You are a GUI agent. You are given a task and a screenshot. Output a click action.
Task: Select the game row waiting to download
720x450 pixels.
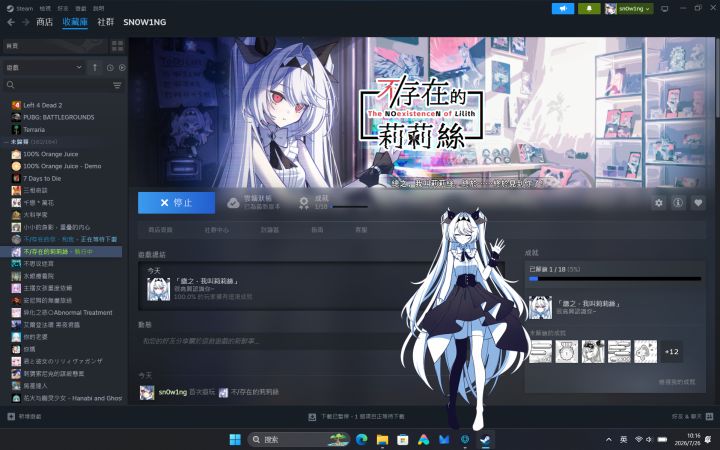(62, 239)
